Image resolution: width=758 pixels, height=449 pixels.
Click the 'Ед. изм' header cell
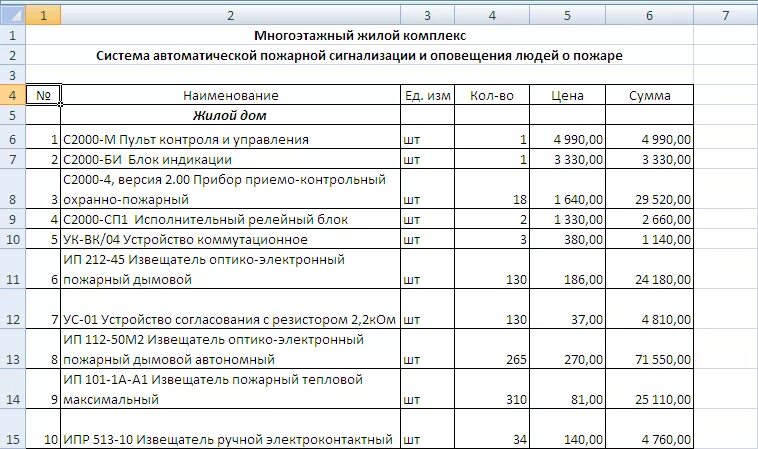(x=427, y=95)
